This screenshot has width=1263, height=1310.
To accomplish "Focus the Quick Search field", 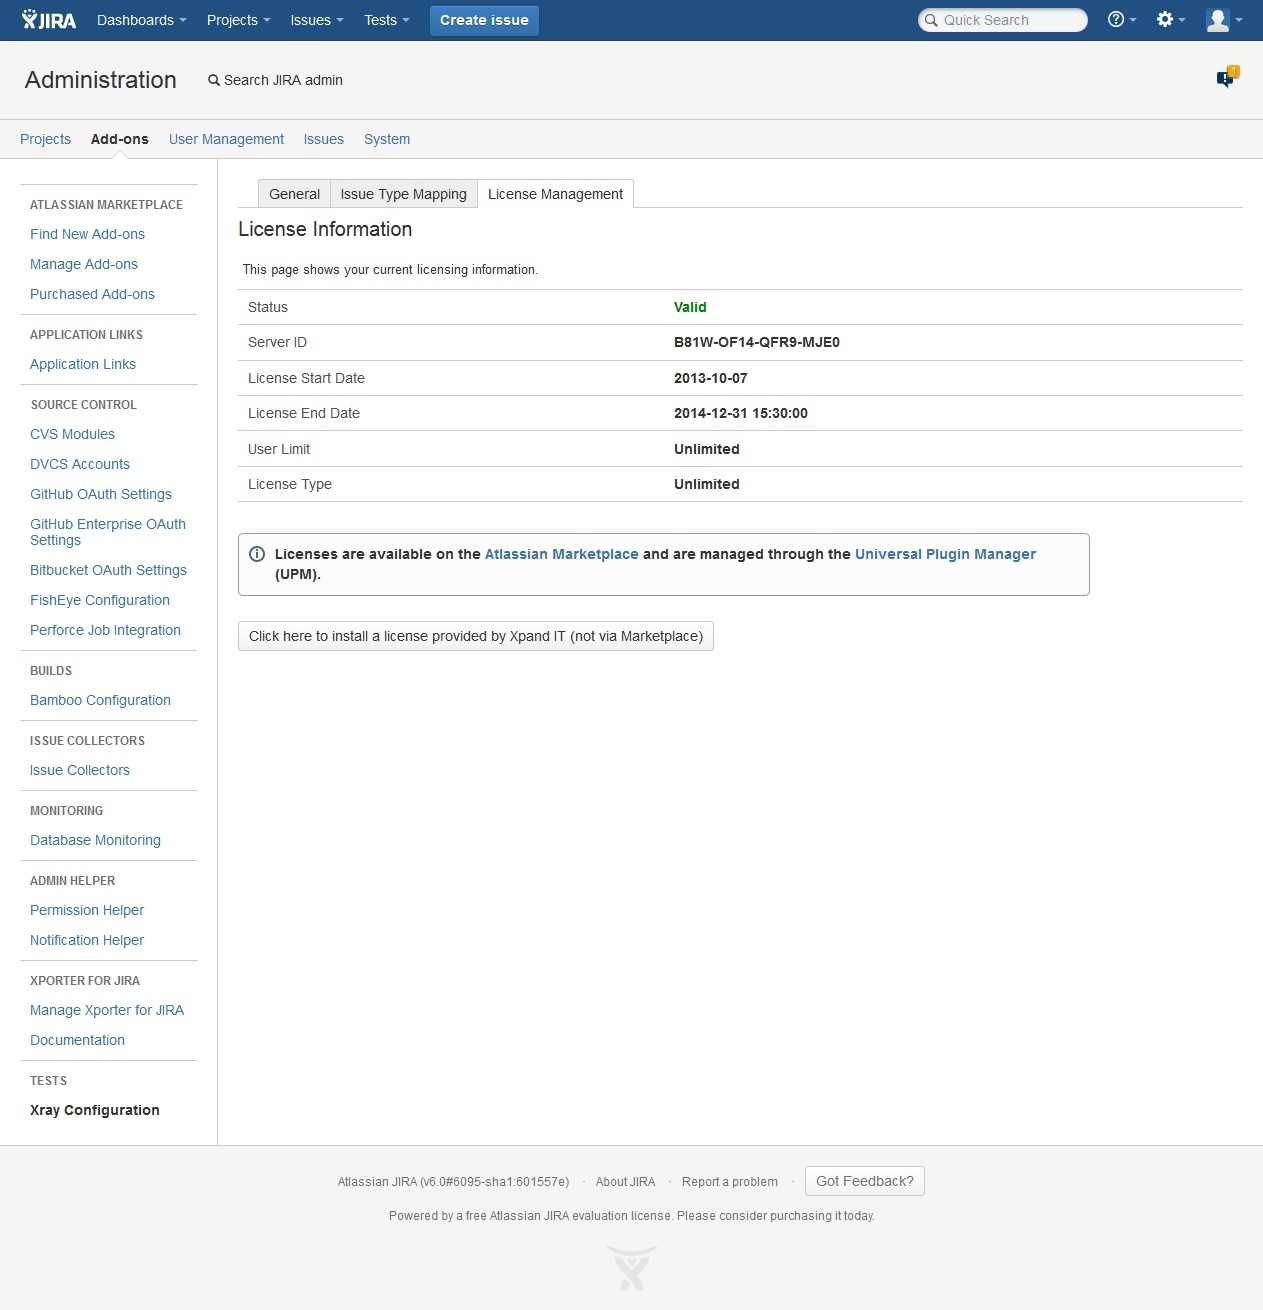I will point(1003,20).
